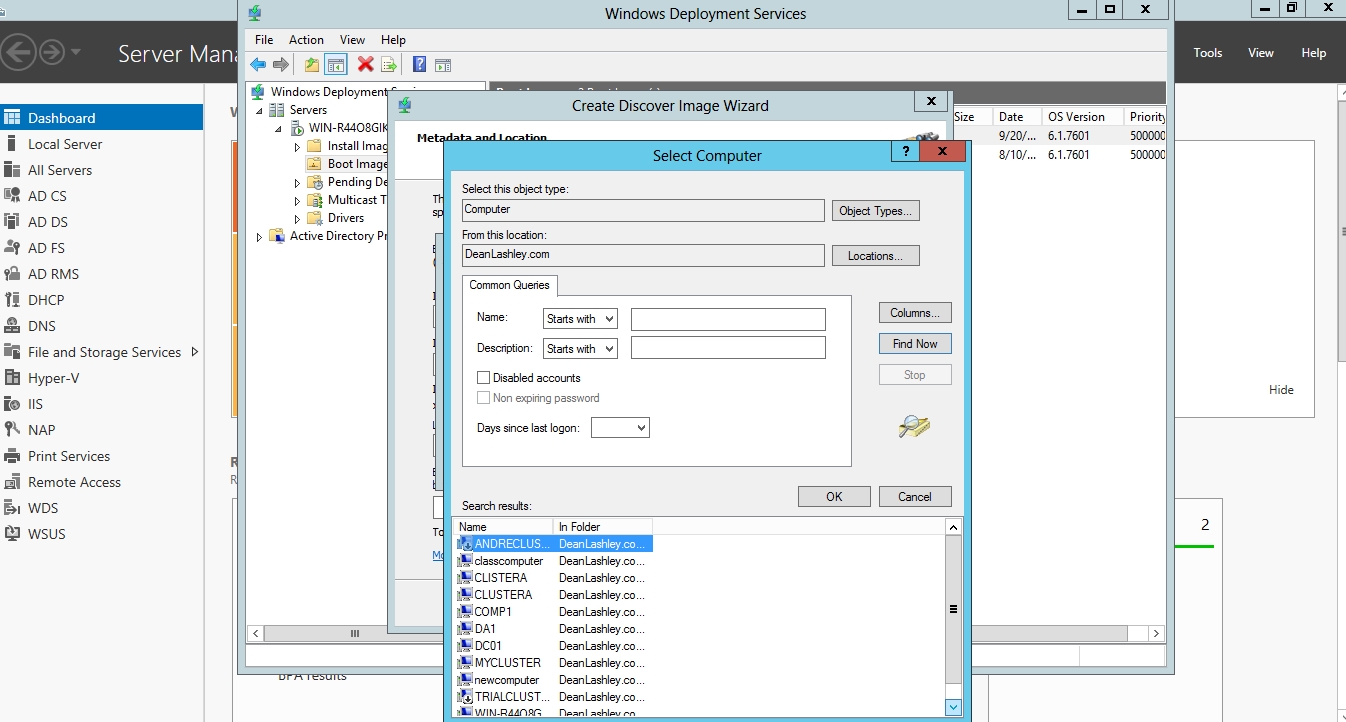
Task: Expand the Drivers tree node
Action: pos(297,218)
